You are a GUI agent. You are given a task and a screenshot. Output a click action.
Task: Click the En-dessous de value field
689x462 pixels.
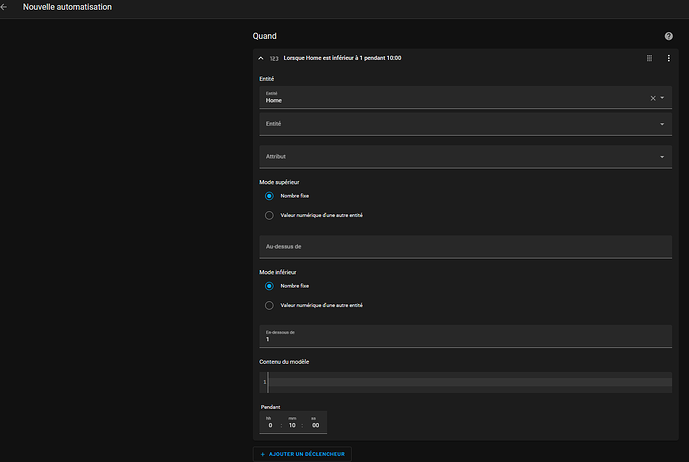[465, 337]
